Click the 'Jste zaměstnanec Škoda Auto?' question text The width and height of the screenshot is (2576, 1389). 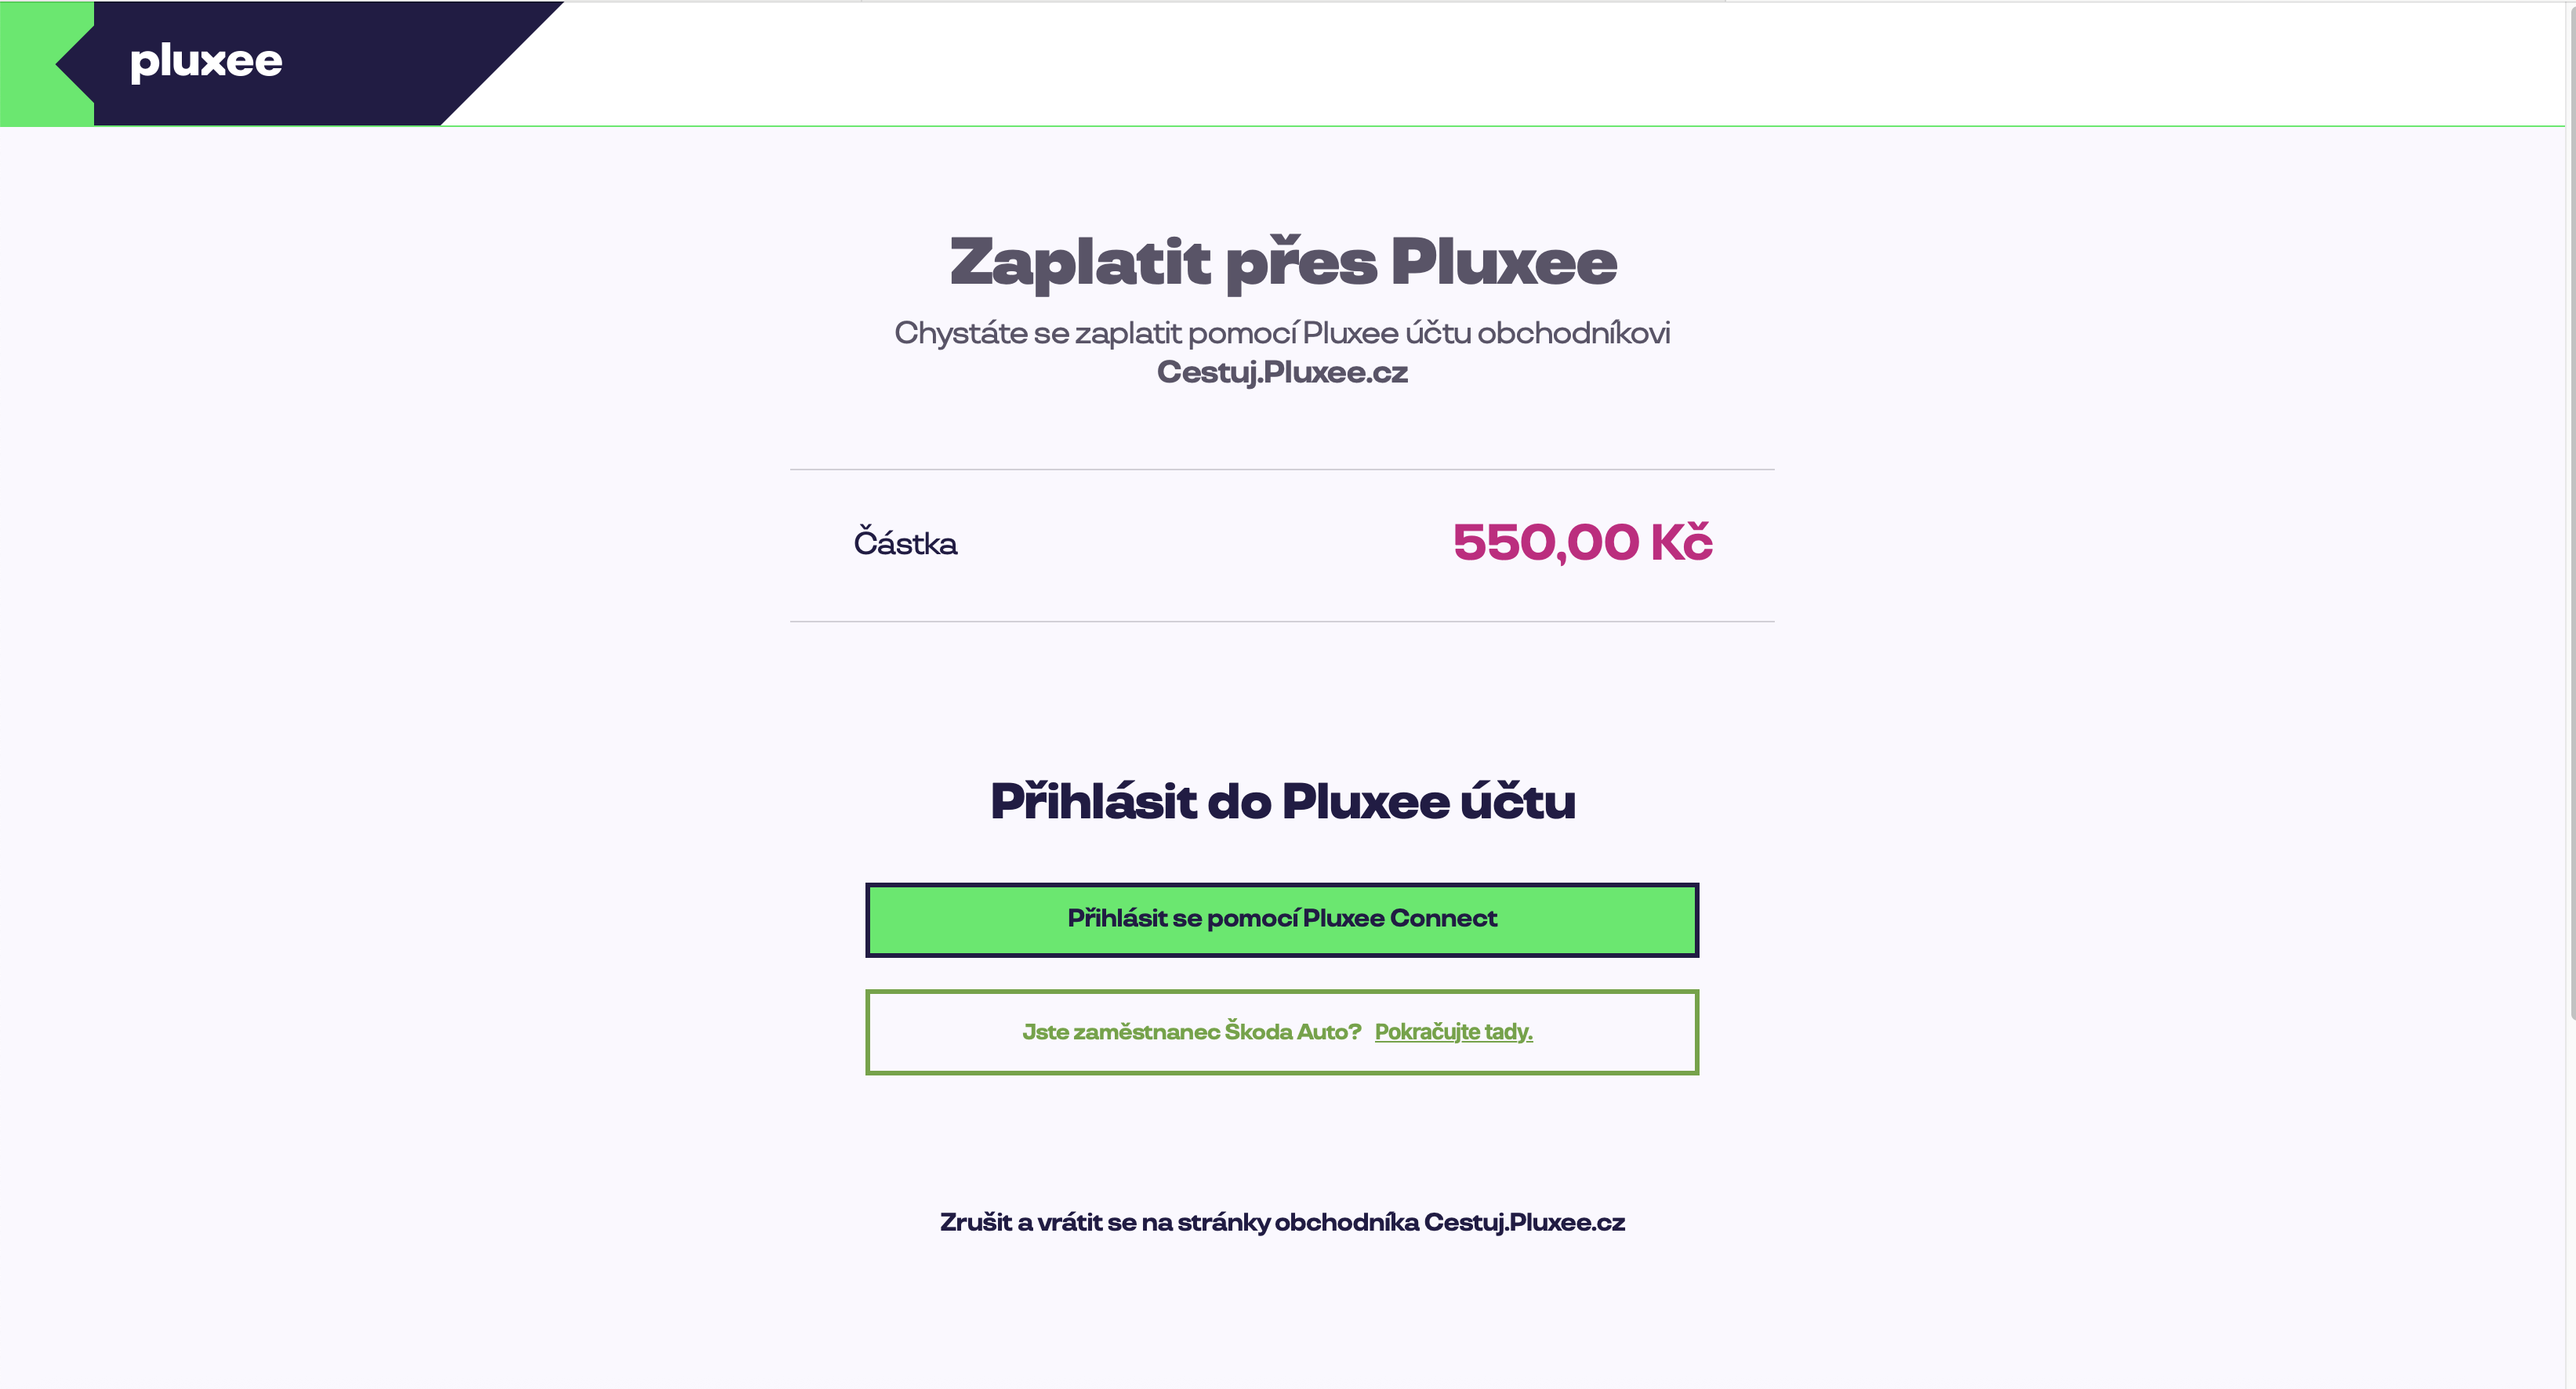(1191, 1032)
